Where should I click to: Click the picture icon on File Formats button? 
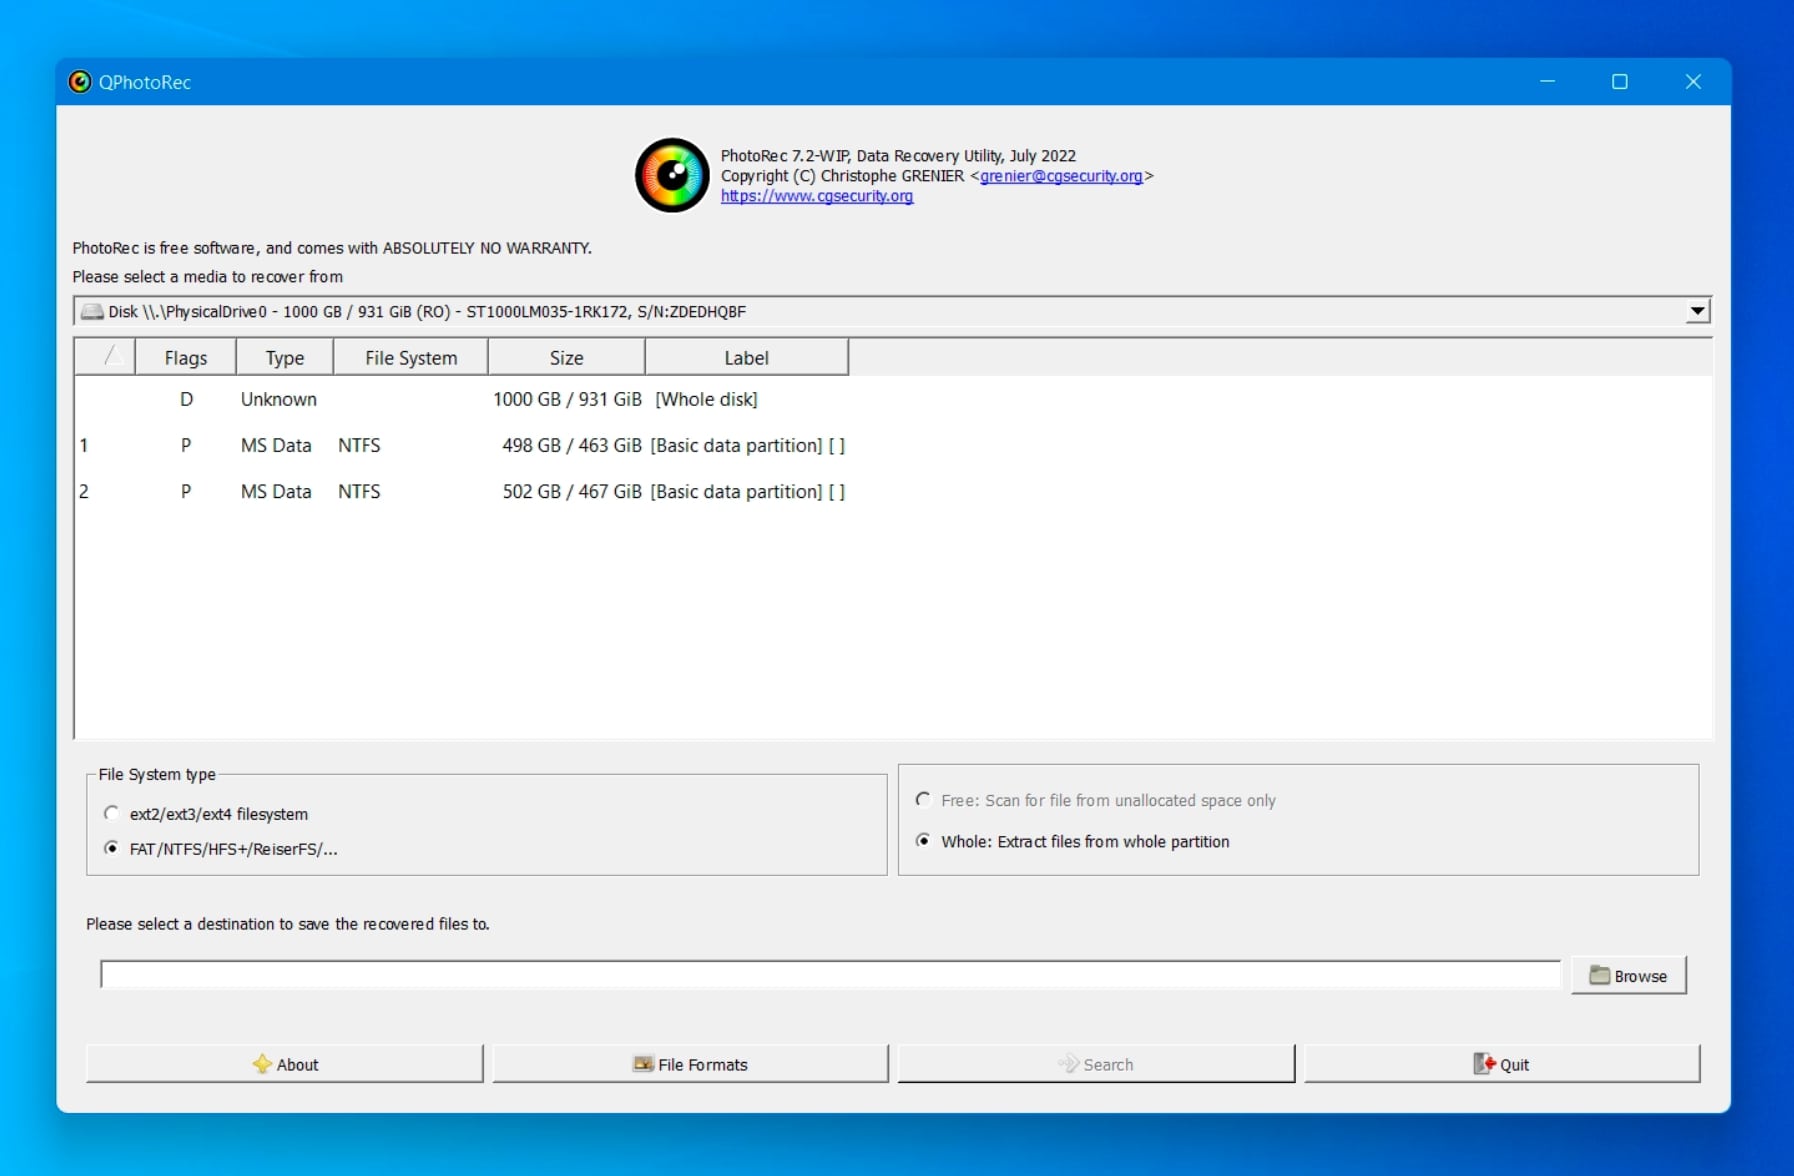tap(643, 1064)
